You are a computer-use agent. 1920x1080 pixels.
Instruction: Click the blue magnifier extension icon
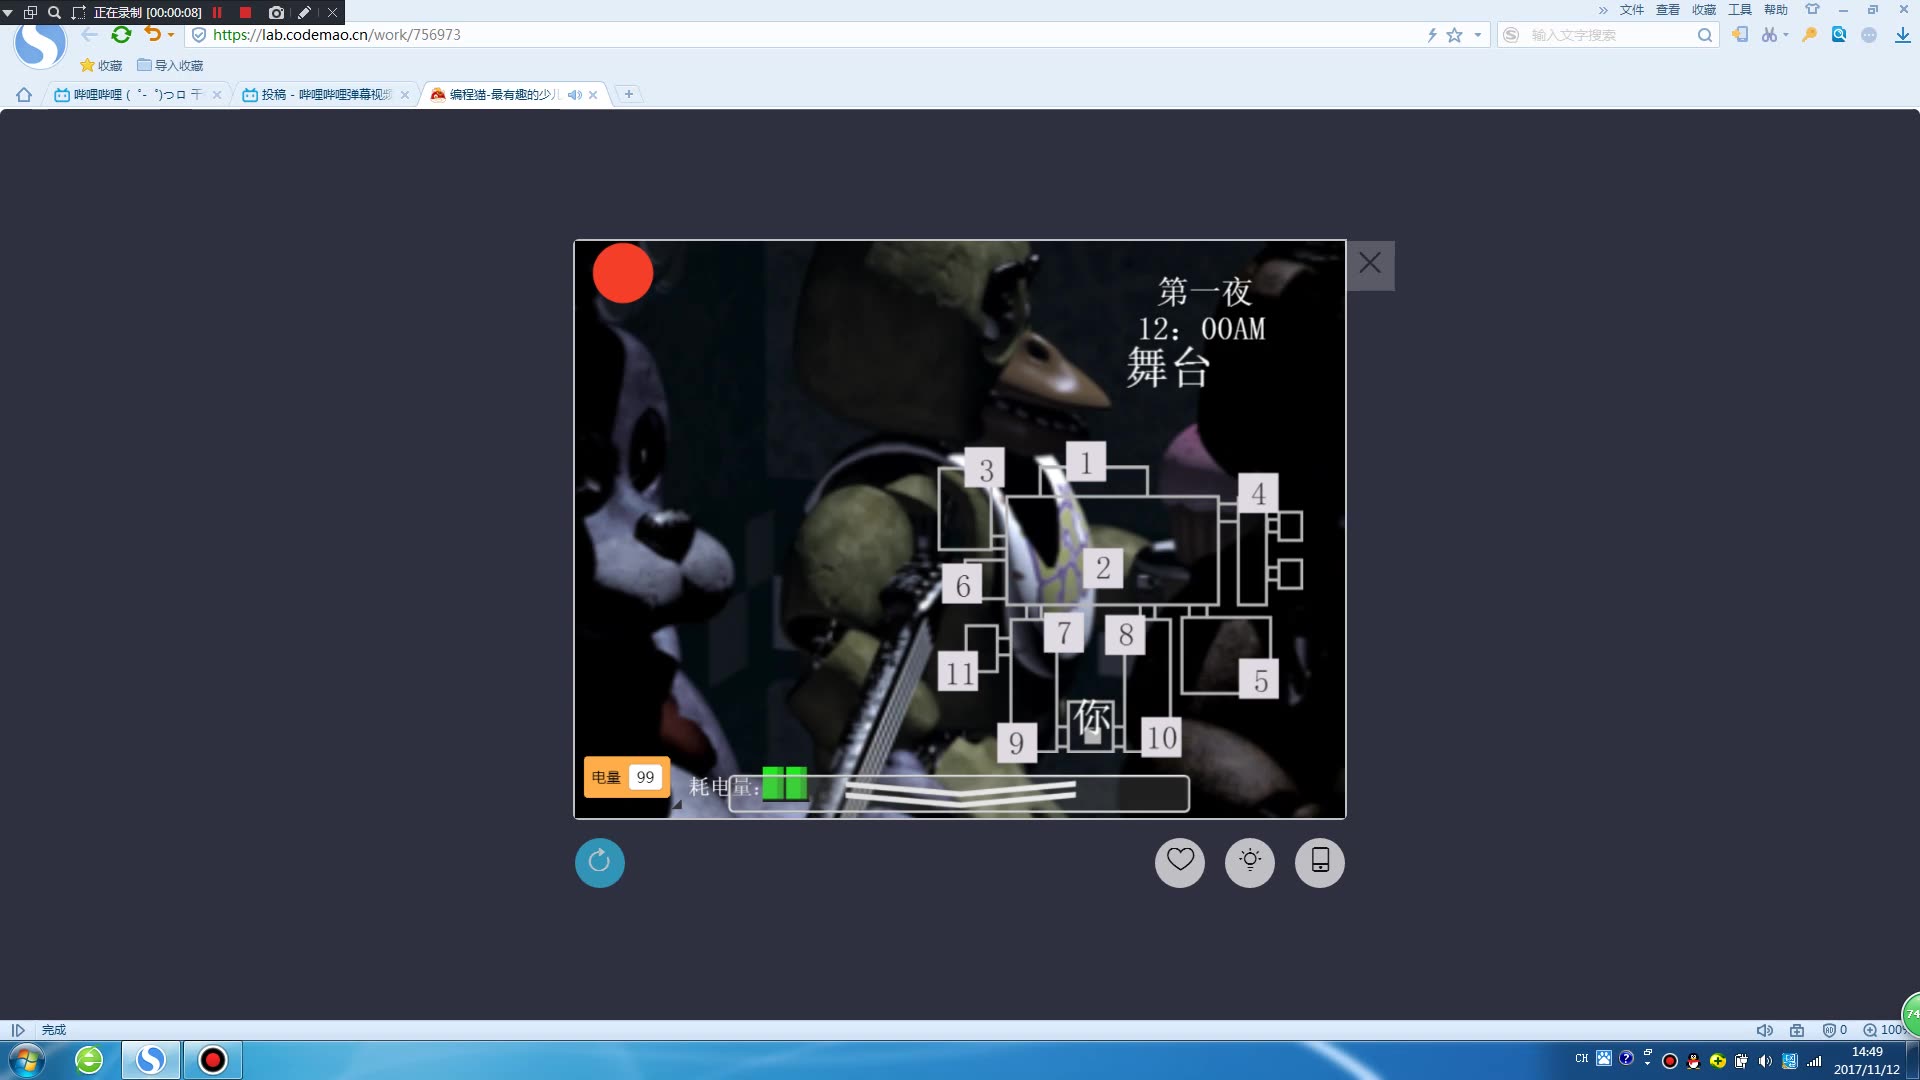point(1839,34)
